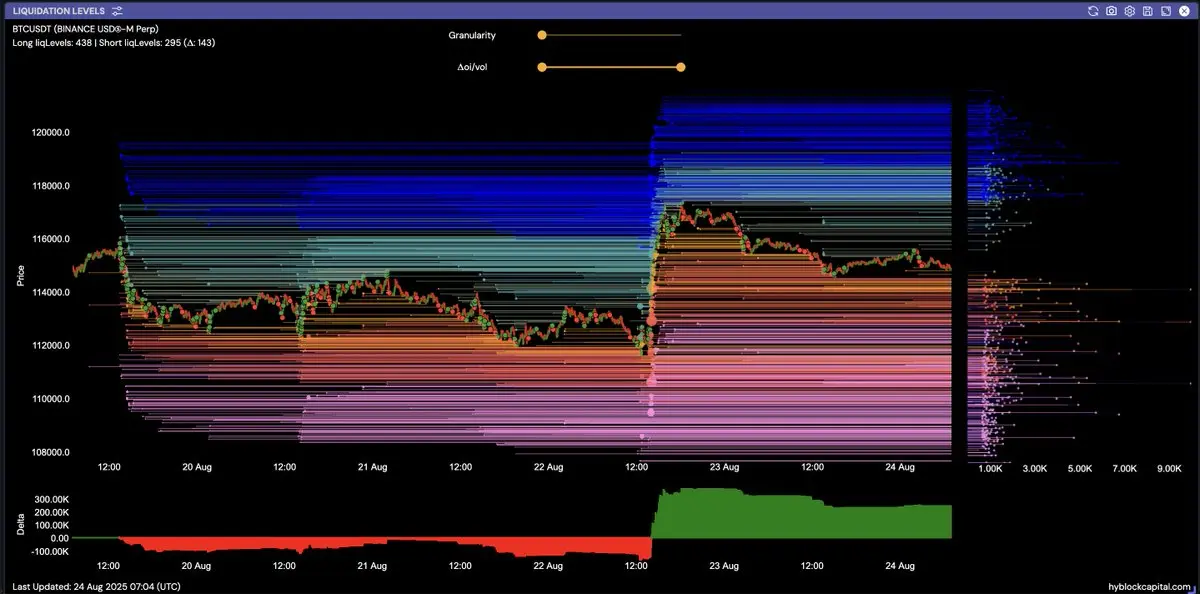The width and height of the screenshot is (1200, 594).
Task: Click the 22 Aug date label on price chart
Action: [548, 467]
